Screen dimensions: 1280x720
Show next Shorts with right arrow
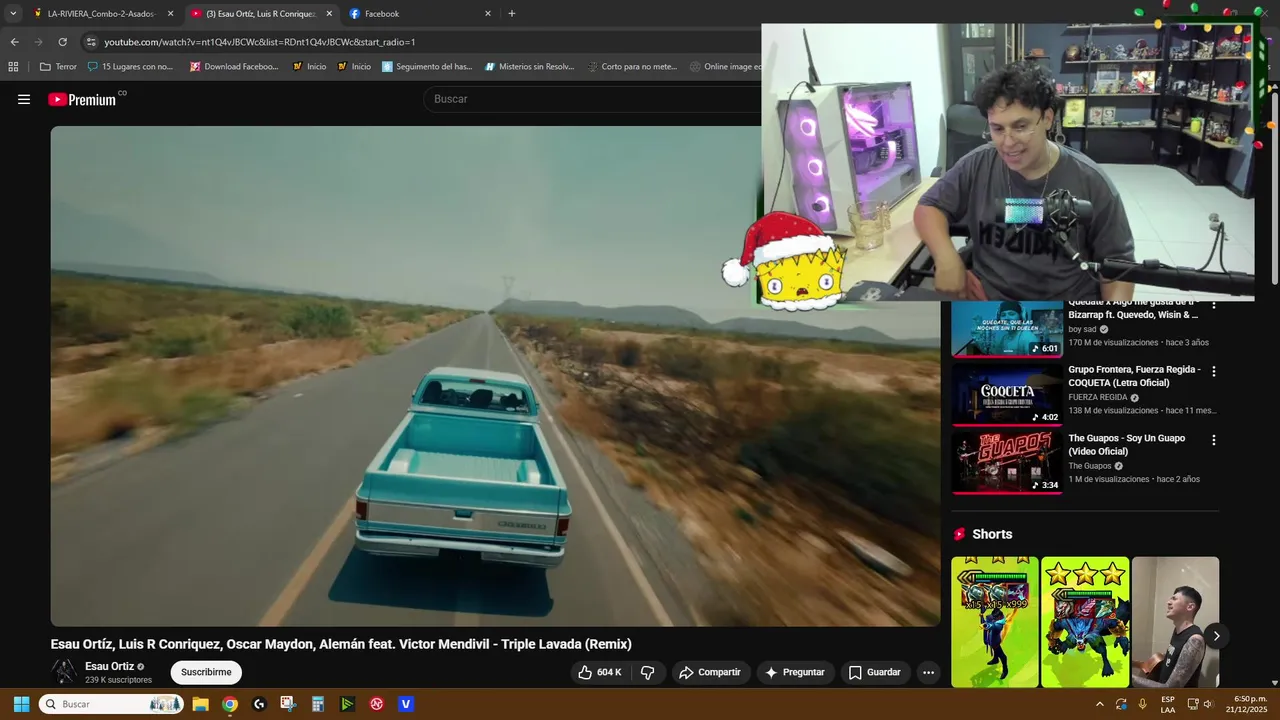click(1216, 636)
